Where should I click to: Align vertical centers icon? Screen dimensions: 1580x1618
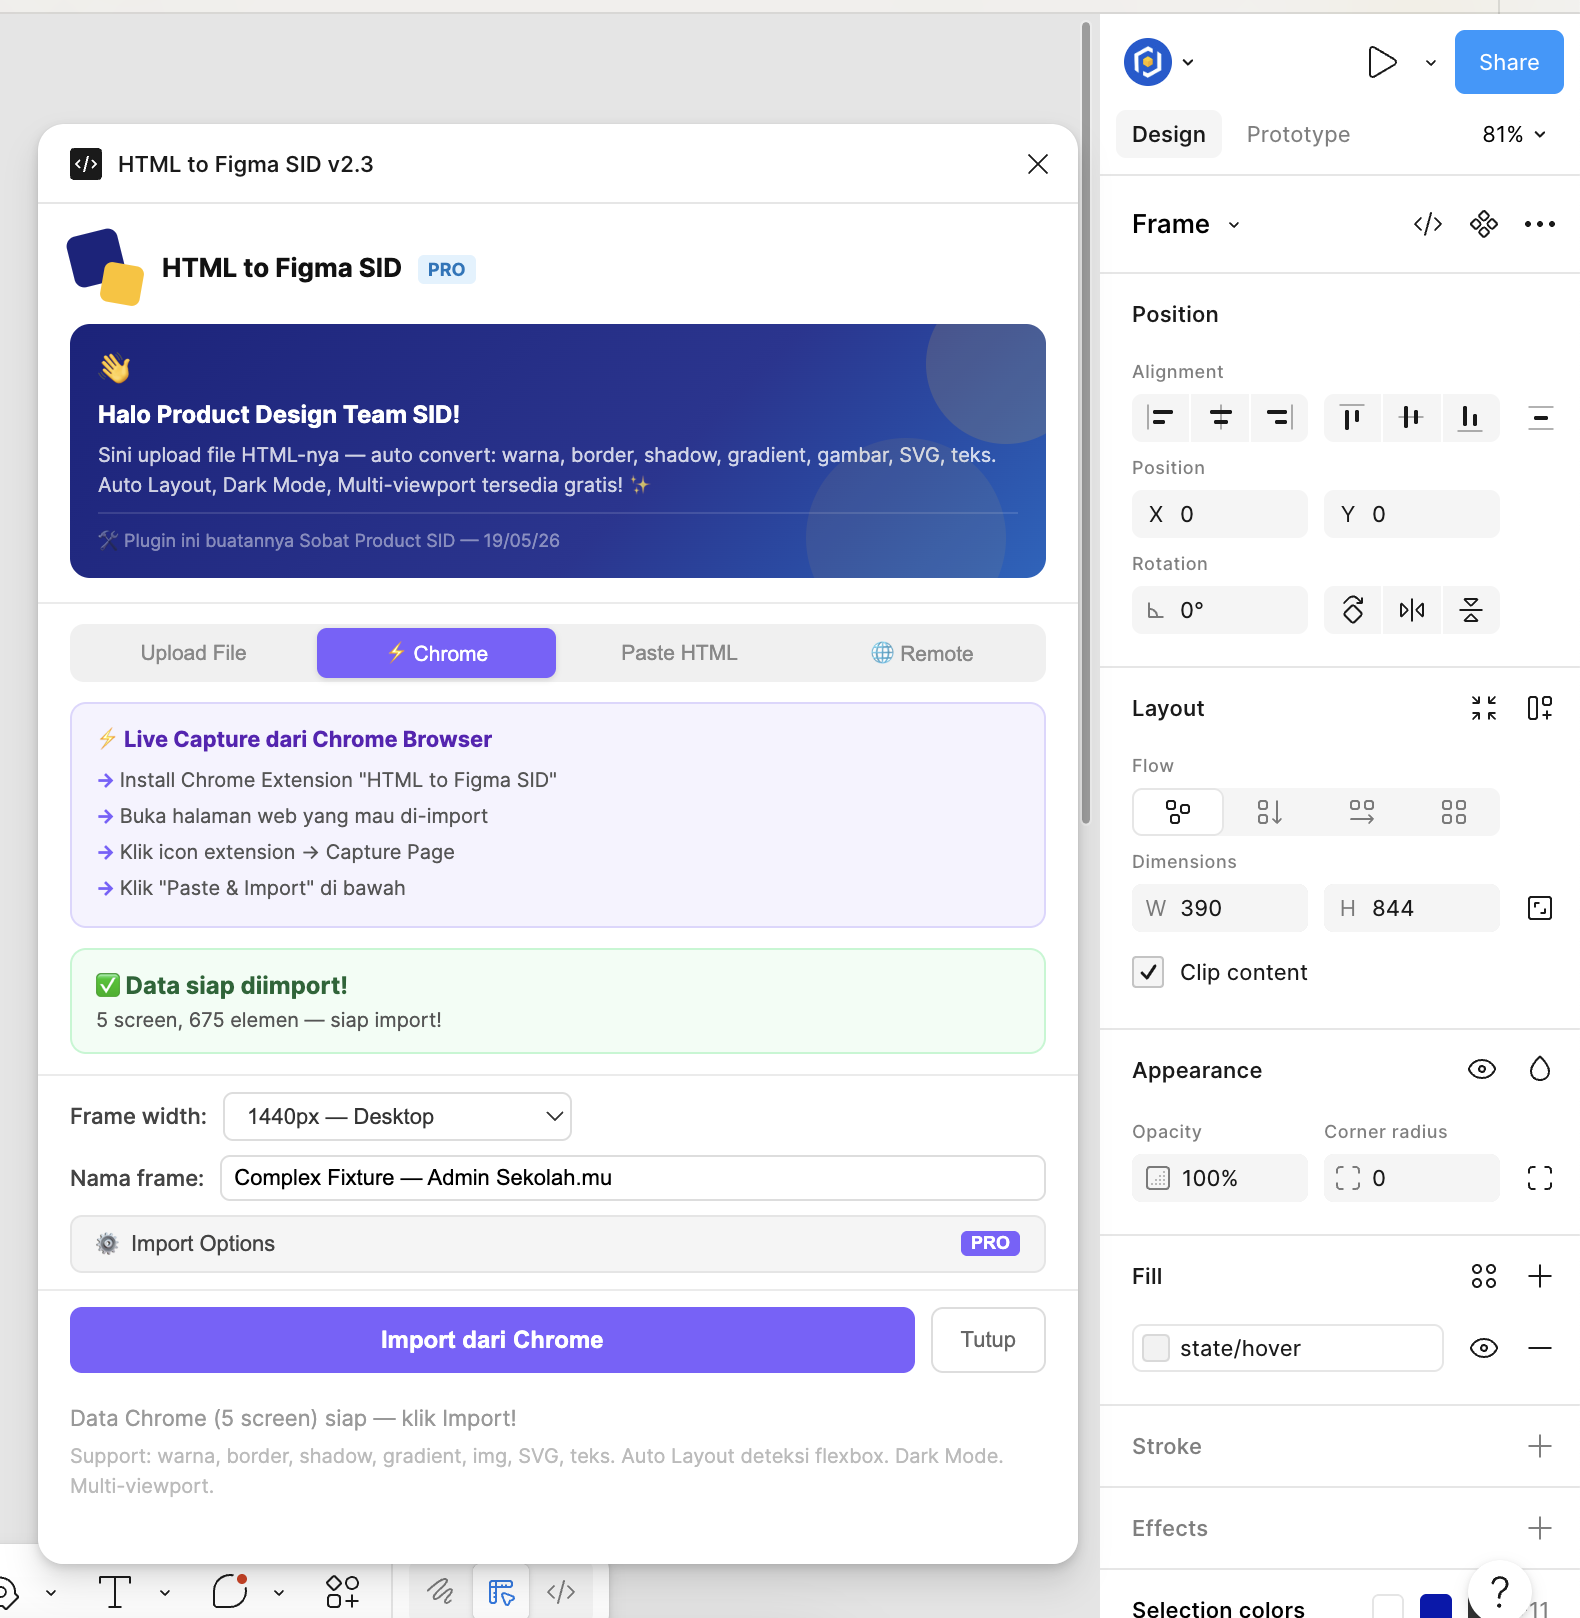tap(1411, 417)
